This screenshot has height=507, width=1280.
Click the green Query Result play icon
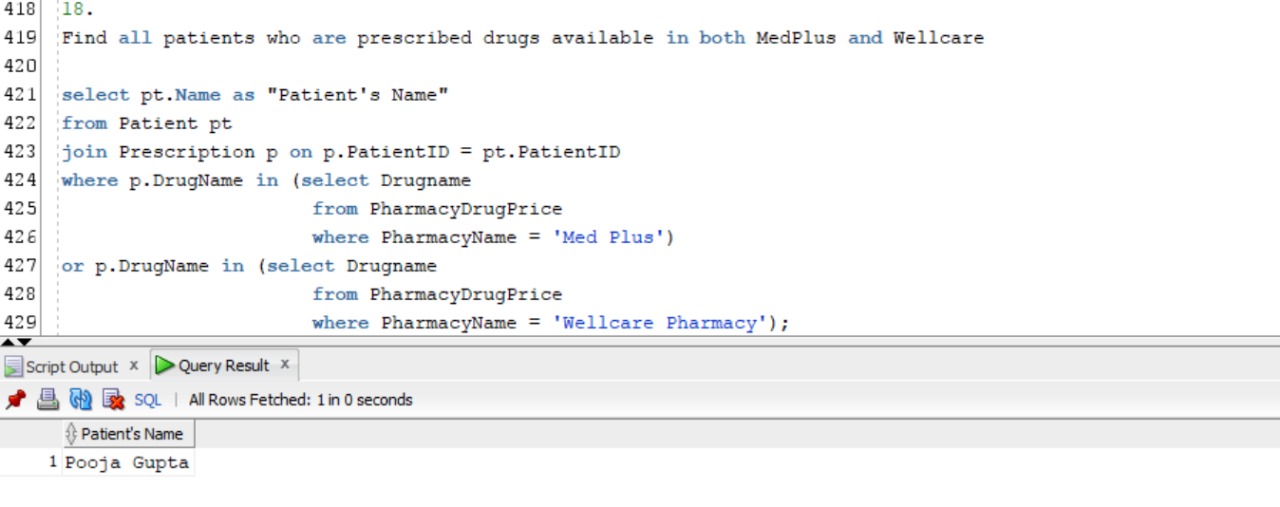[165, 365]
